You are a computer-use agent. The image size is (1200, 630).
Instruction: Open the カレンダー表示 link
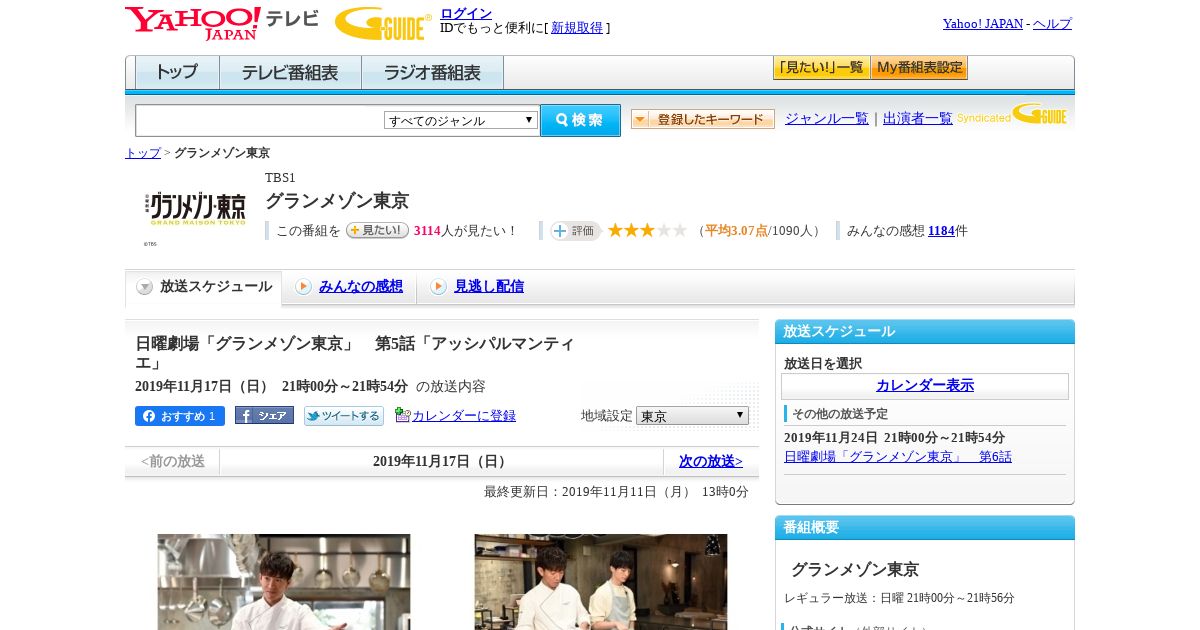[925, 386]
